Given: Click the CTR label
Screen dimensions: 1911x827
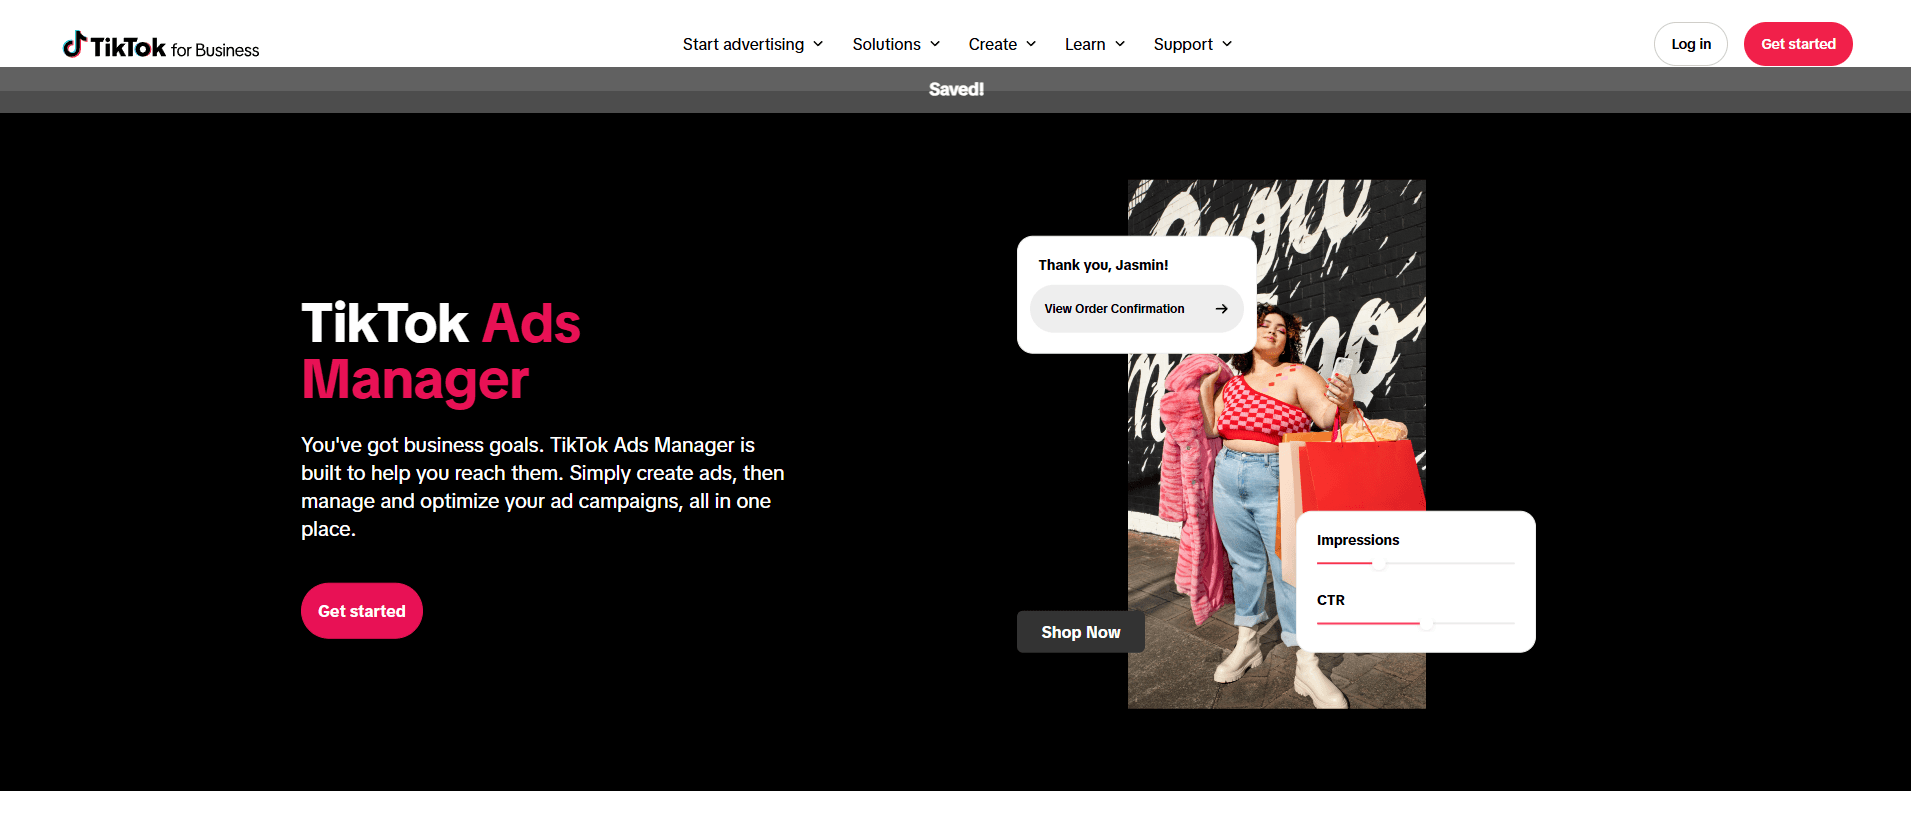Looking at the screenshot, I should pyautogui.click(x=1331, y=600).
